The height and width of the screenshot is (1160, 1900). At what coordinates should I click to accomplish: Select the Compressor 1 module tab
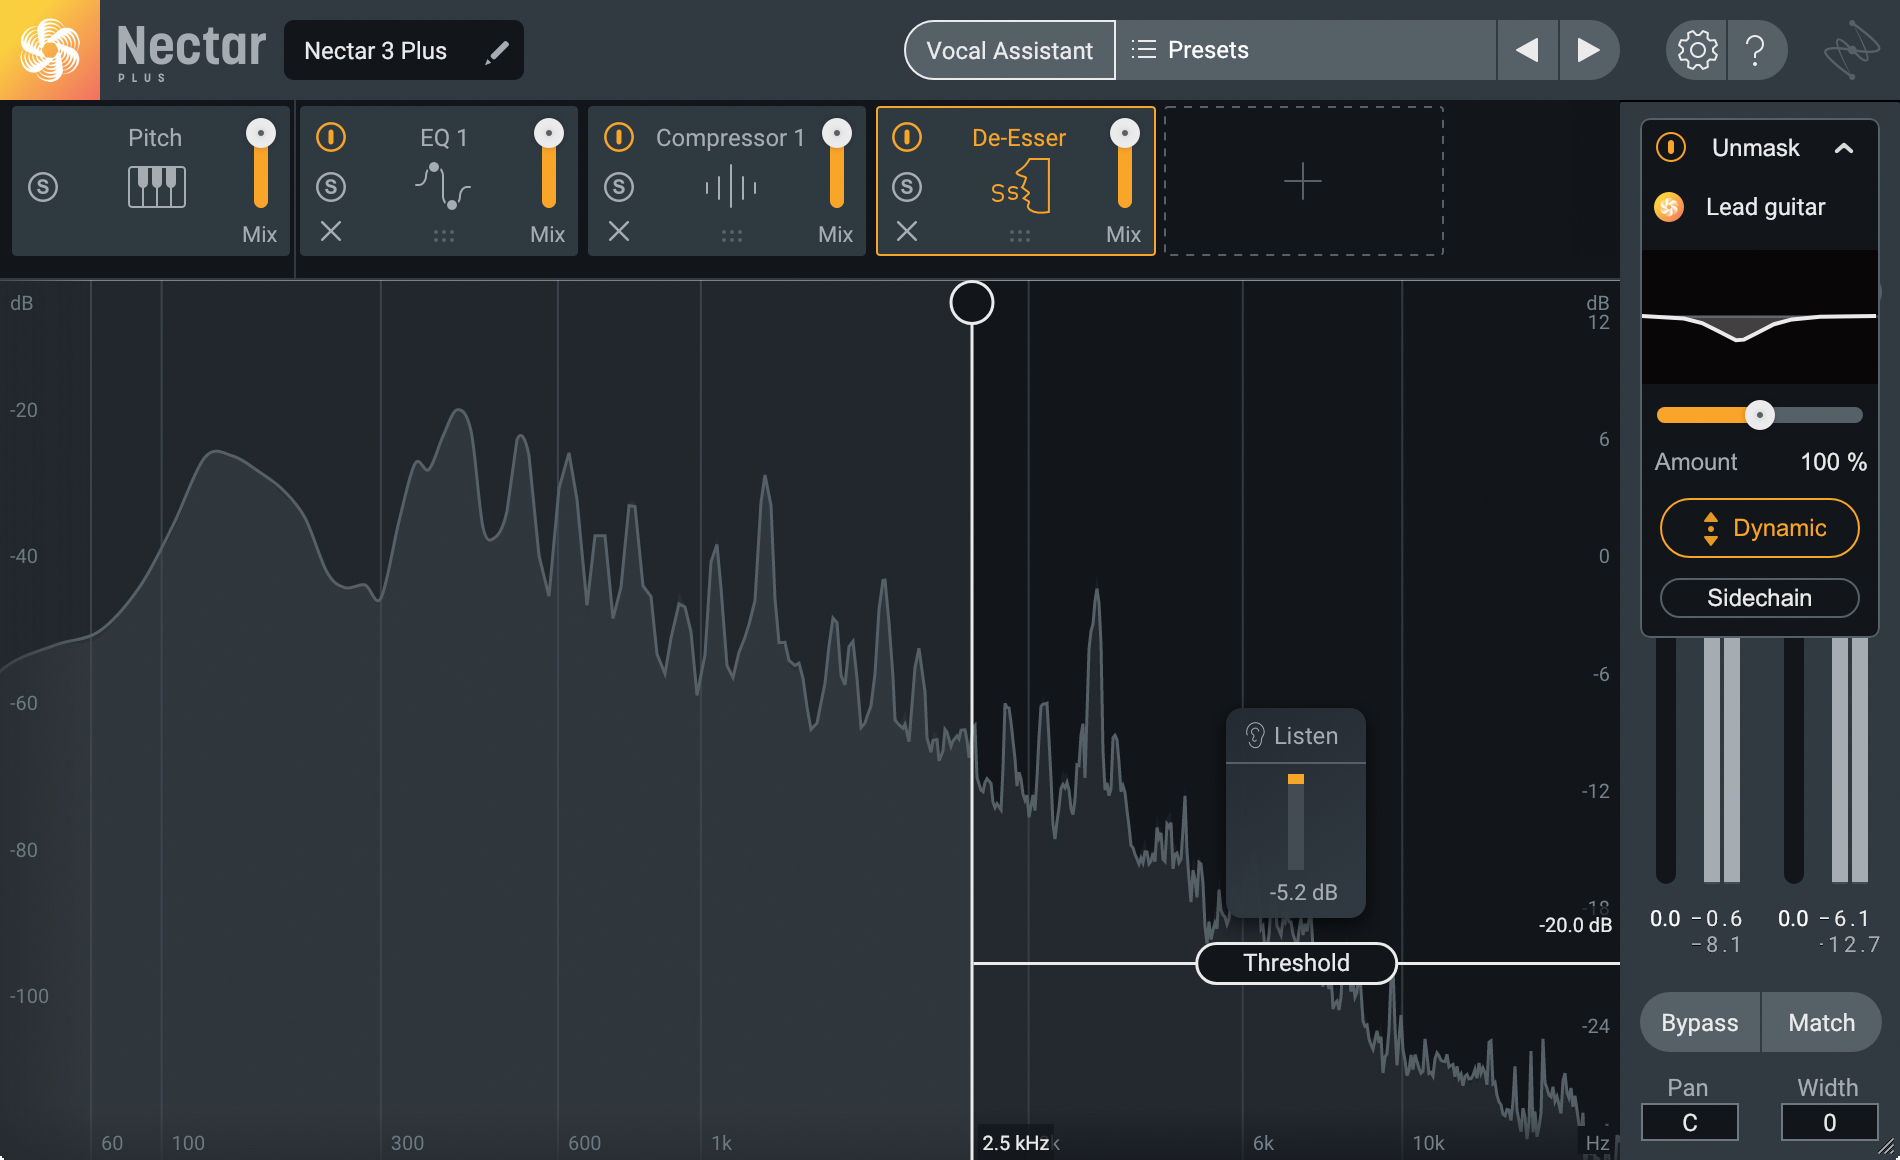pyautogui.click(x=730, y=138)
